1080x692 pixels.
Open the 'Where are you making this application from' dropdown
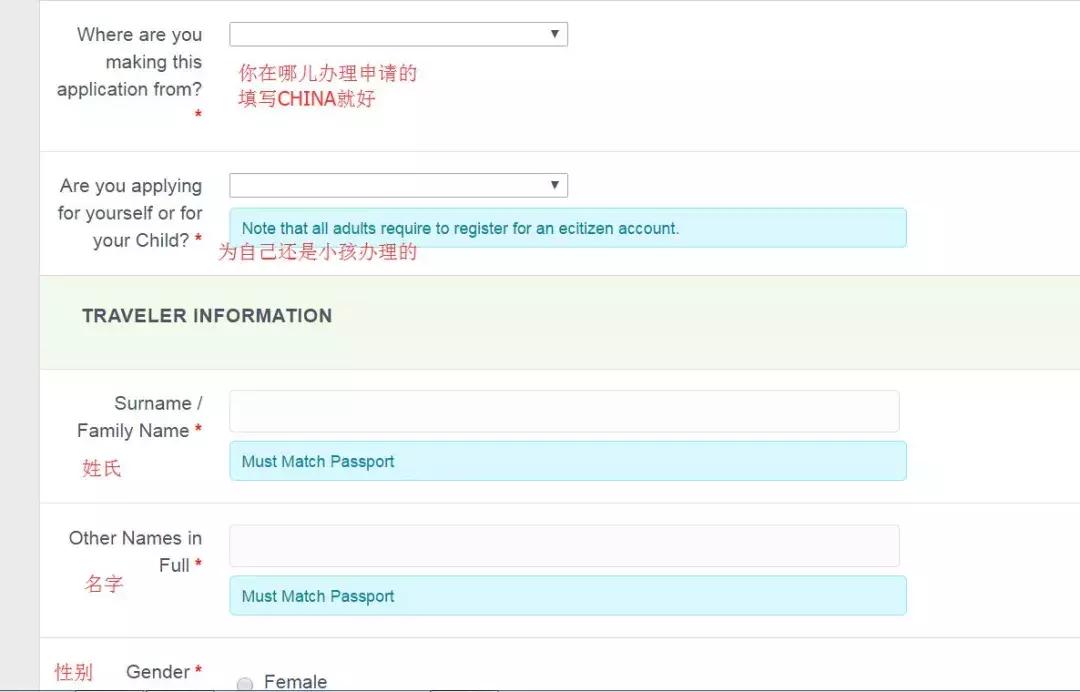398,34
